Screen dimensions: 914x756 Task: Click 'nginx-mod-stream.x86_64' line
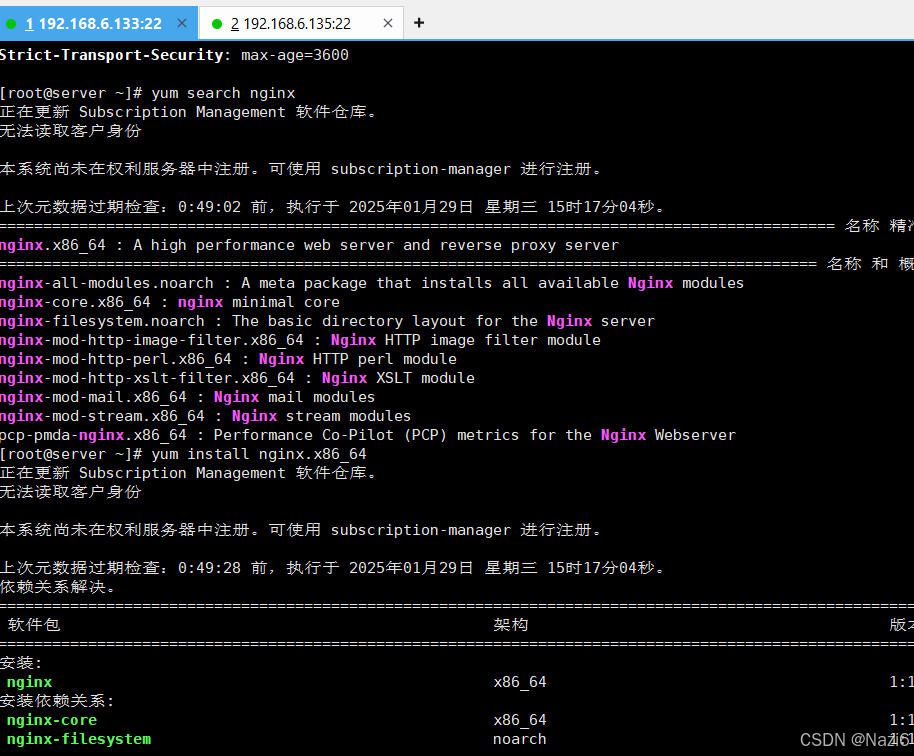(x=206, y=416)
